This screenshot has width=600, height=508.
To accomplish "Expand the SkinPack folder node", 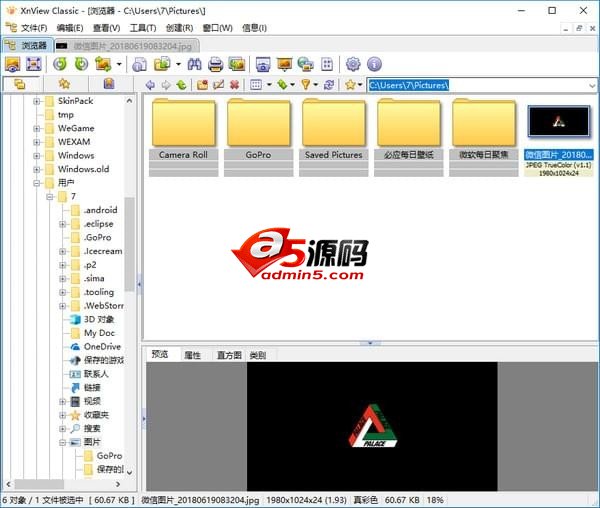I will (36, 101).
